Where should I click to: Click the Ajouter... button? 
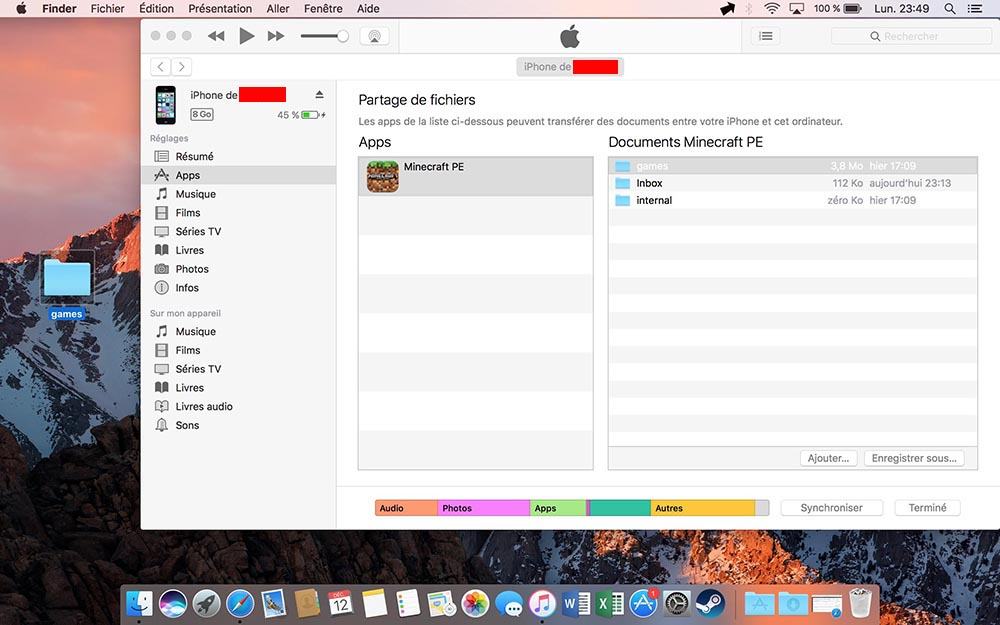828,458
